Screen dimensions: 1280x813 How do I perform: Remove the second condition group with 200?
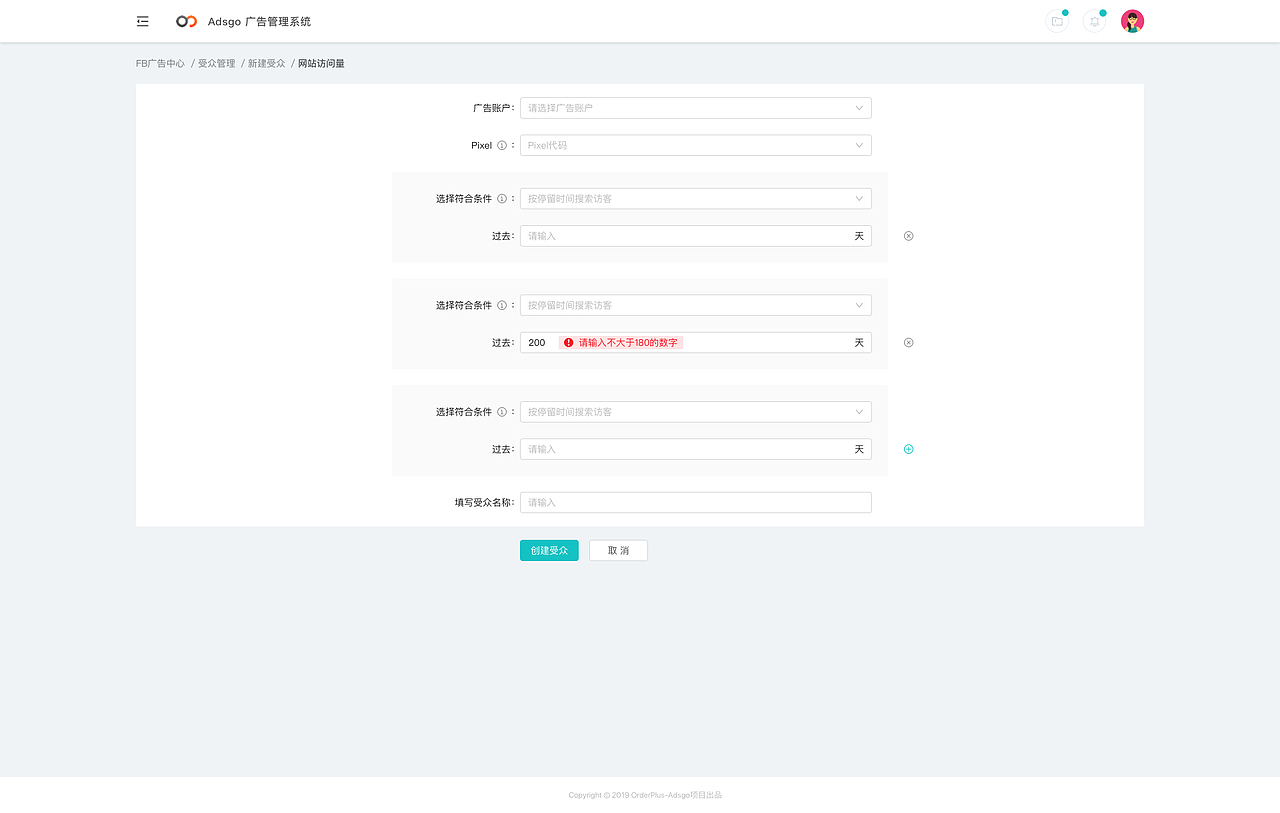tap(908, 342)
